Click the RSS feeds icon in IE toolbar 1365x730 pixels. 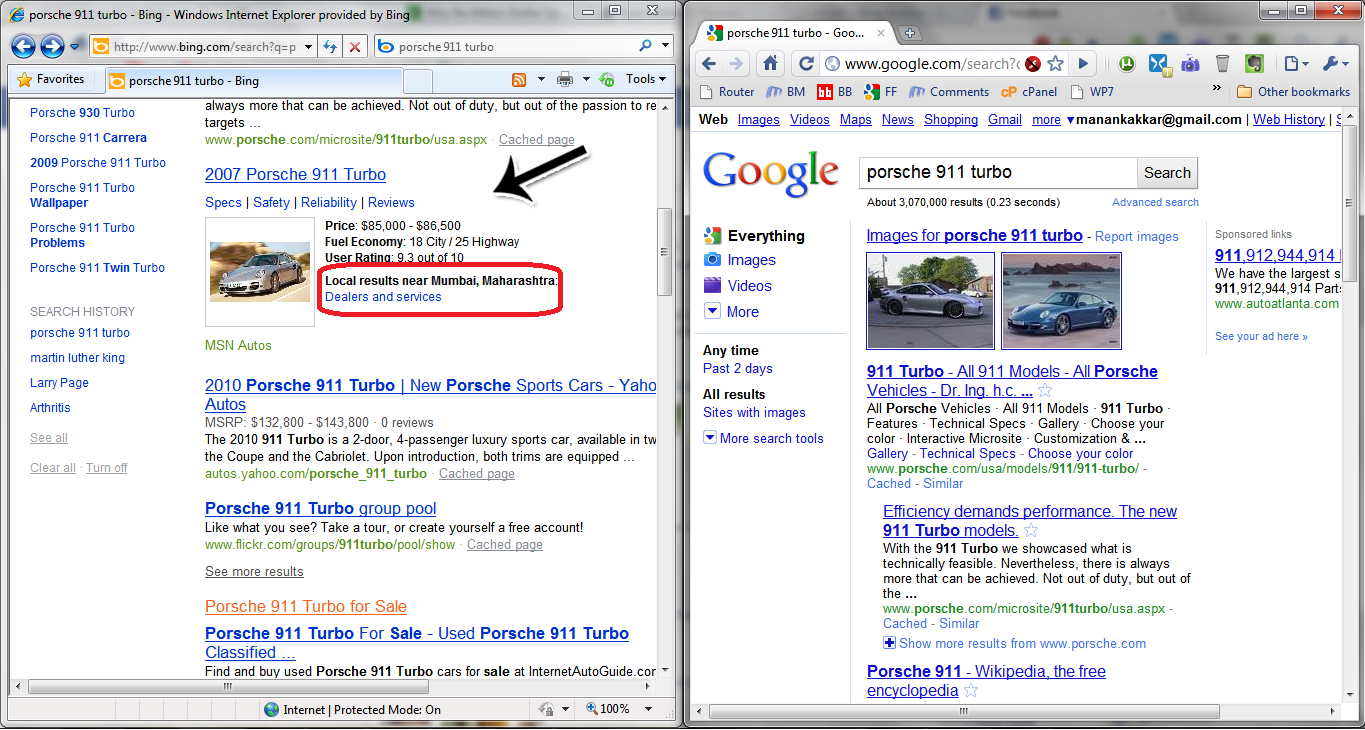pos(519,80)
